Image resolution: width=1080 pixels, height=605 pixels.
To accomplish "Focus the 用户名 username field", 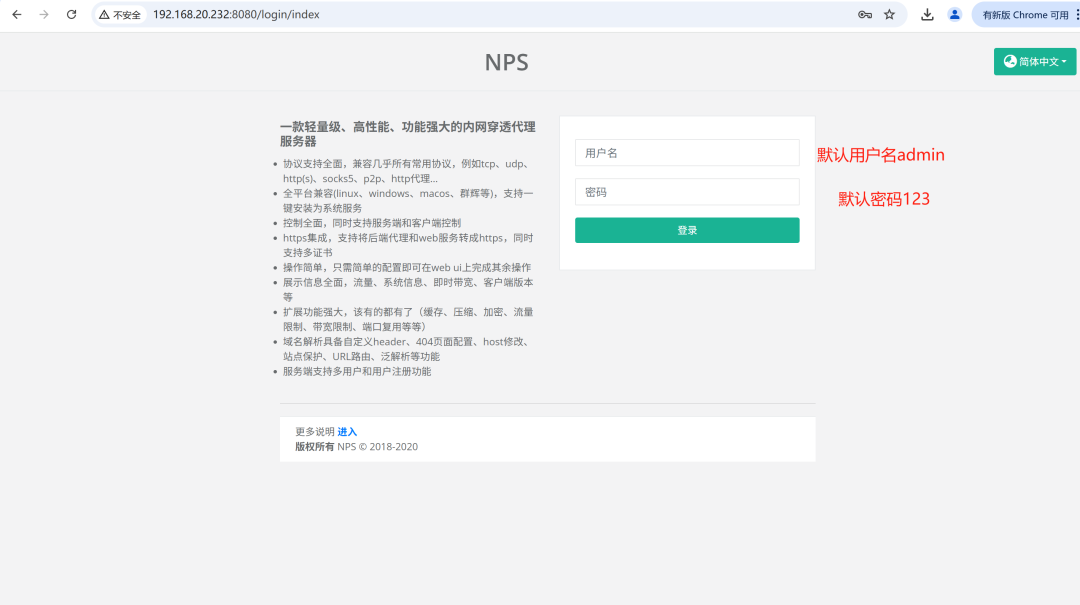I will coord(687,153).
